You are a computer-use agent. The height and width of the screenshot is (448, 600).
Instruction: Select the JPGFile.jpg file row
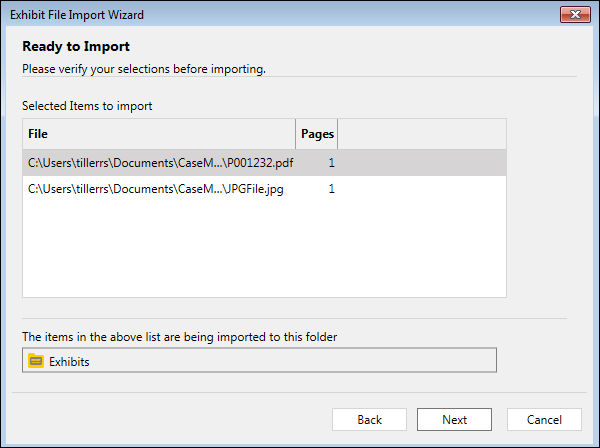coord(264,189)
